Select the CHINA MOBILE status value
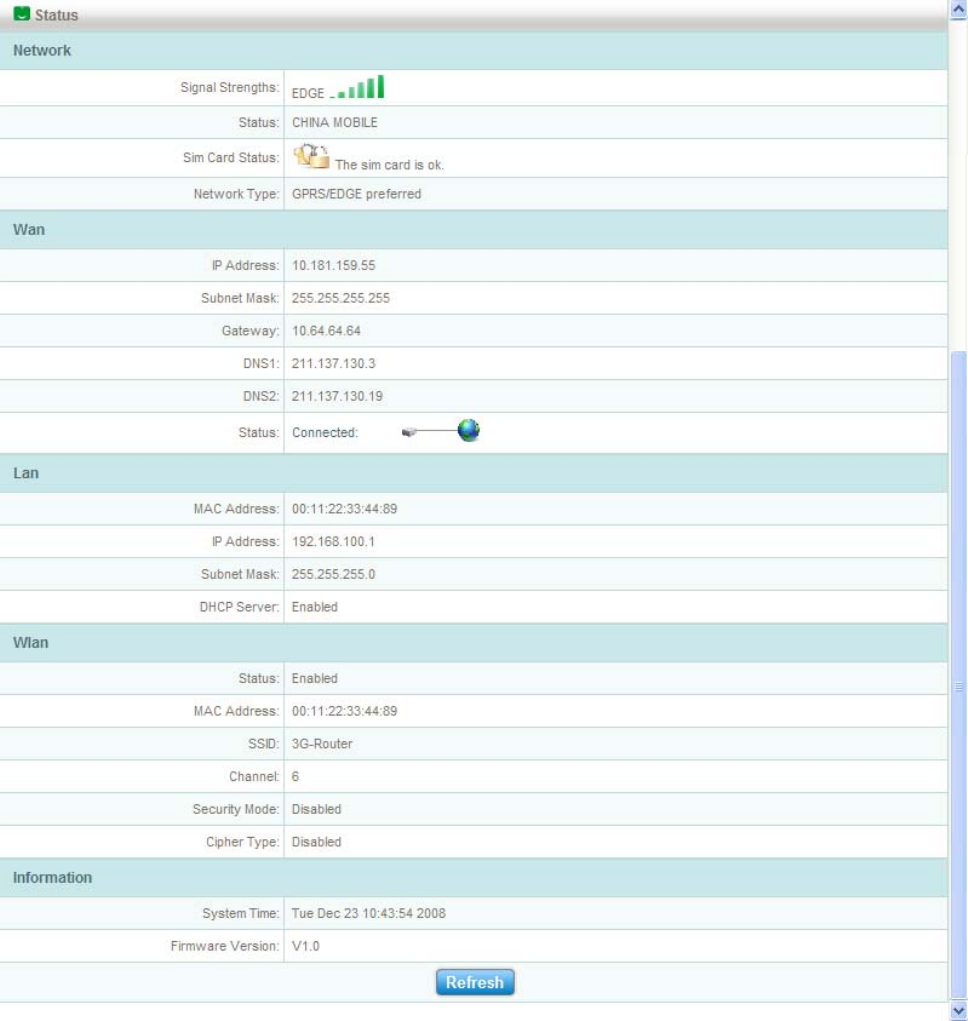The height and width of the screenshot is (1021, 968). pos(335,122)
